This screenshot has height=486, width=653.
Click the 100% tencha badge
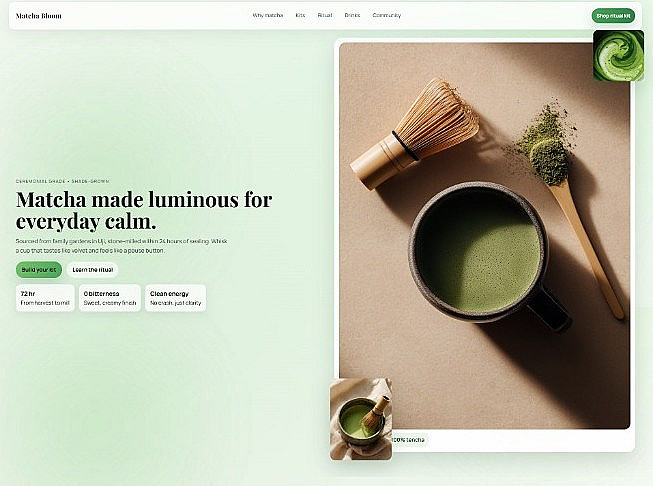coord(410,440)
